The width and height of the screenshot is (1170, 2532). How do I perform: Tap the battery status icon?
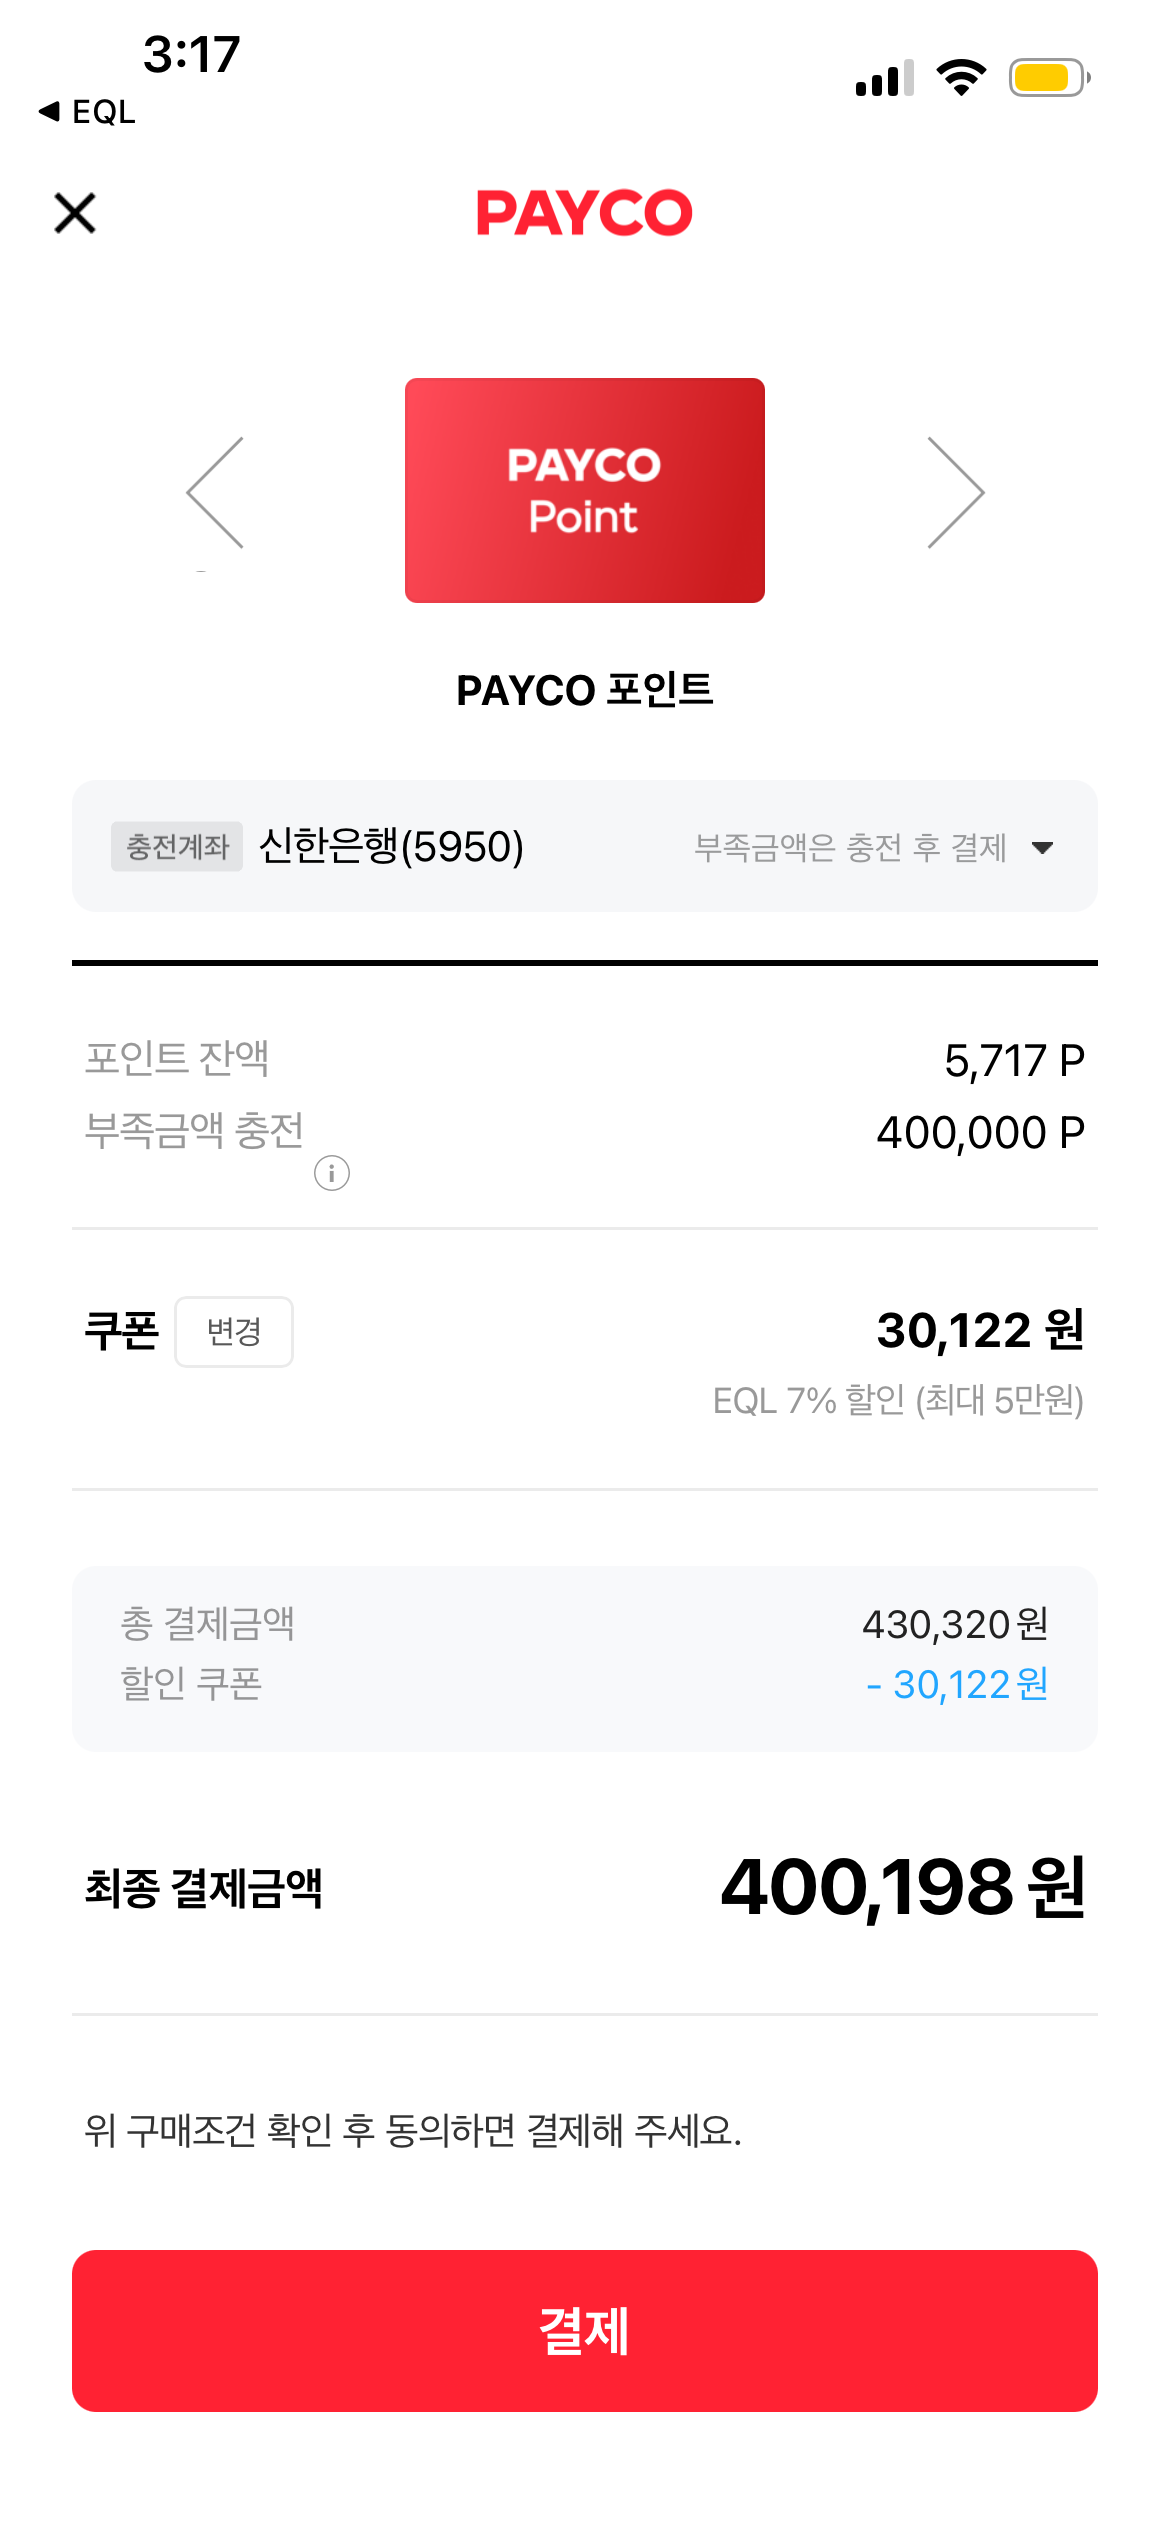click(1048, 78)
